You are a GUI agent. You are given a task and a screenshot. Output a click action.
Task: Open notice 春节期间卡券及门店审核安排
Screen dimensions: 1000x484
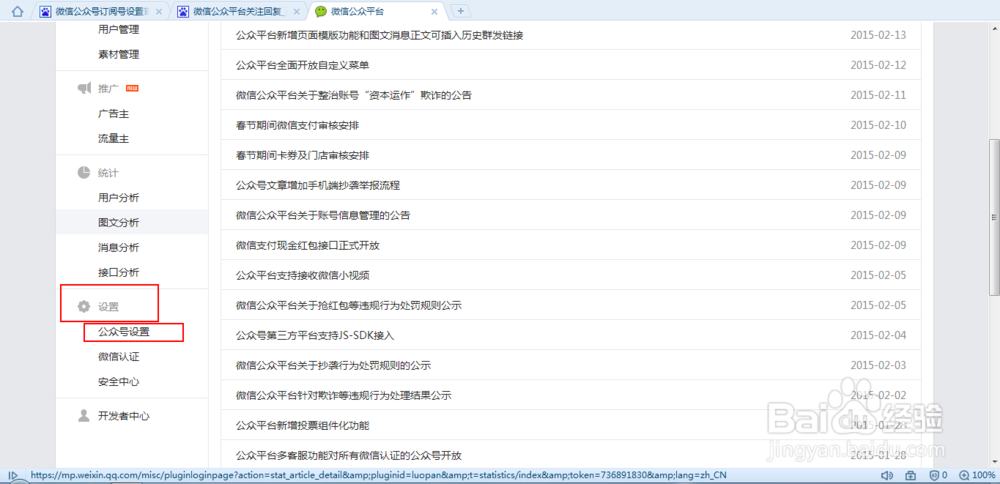(x=302, y=155)
